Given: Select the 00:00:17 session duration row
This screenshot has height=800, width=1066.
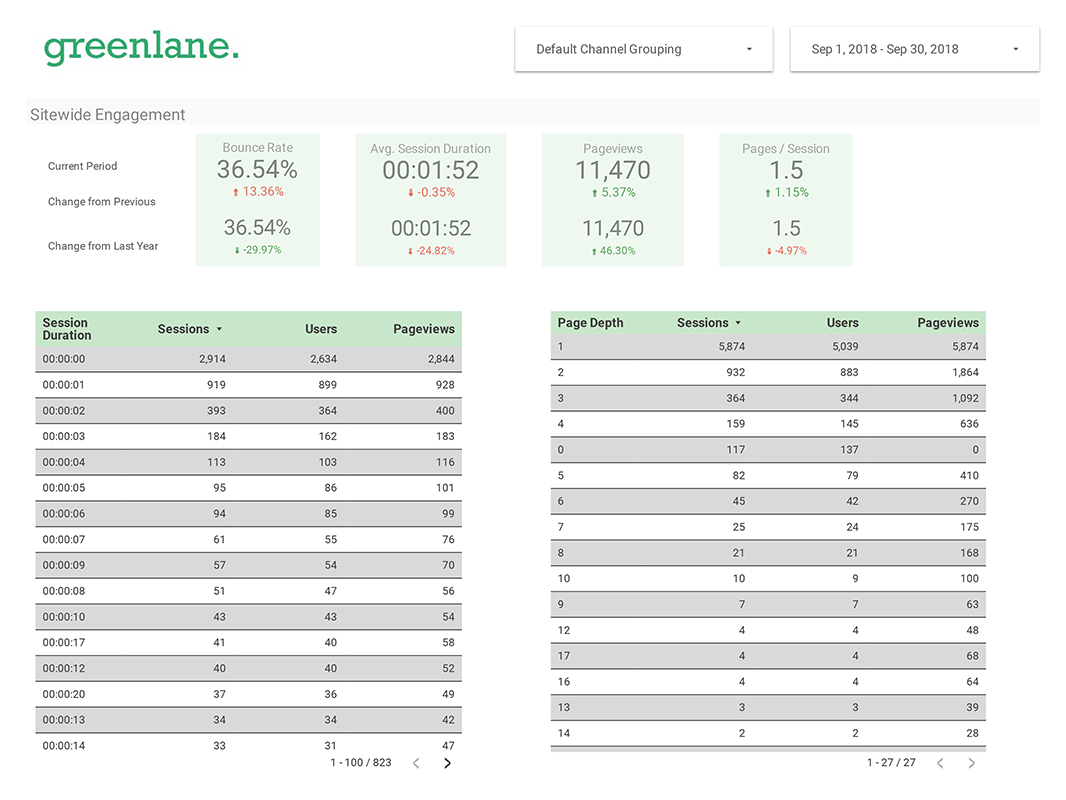Looking at the screenshot, I should click(x=248, y=642).
